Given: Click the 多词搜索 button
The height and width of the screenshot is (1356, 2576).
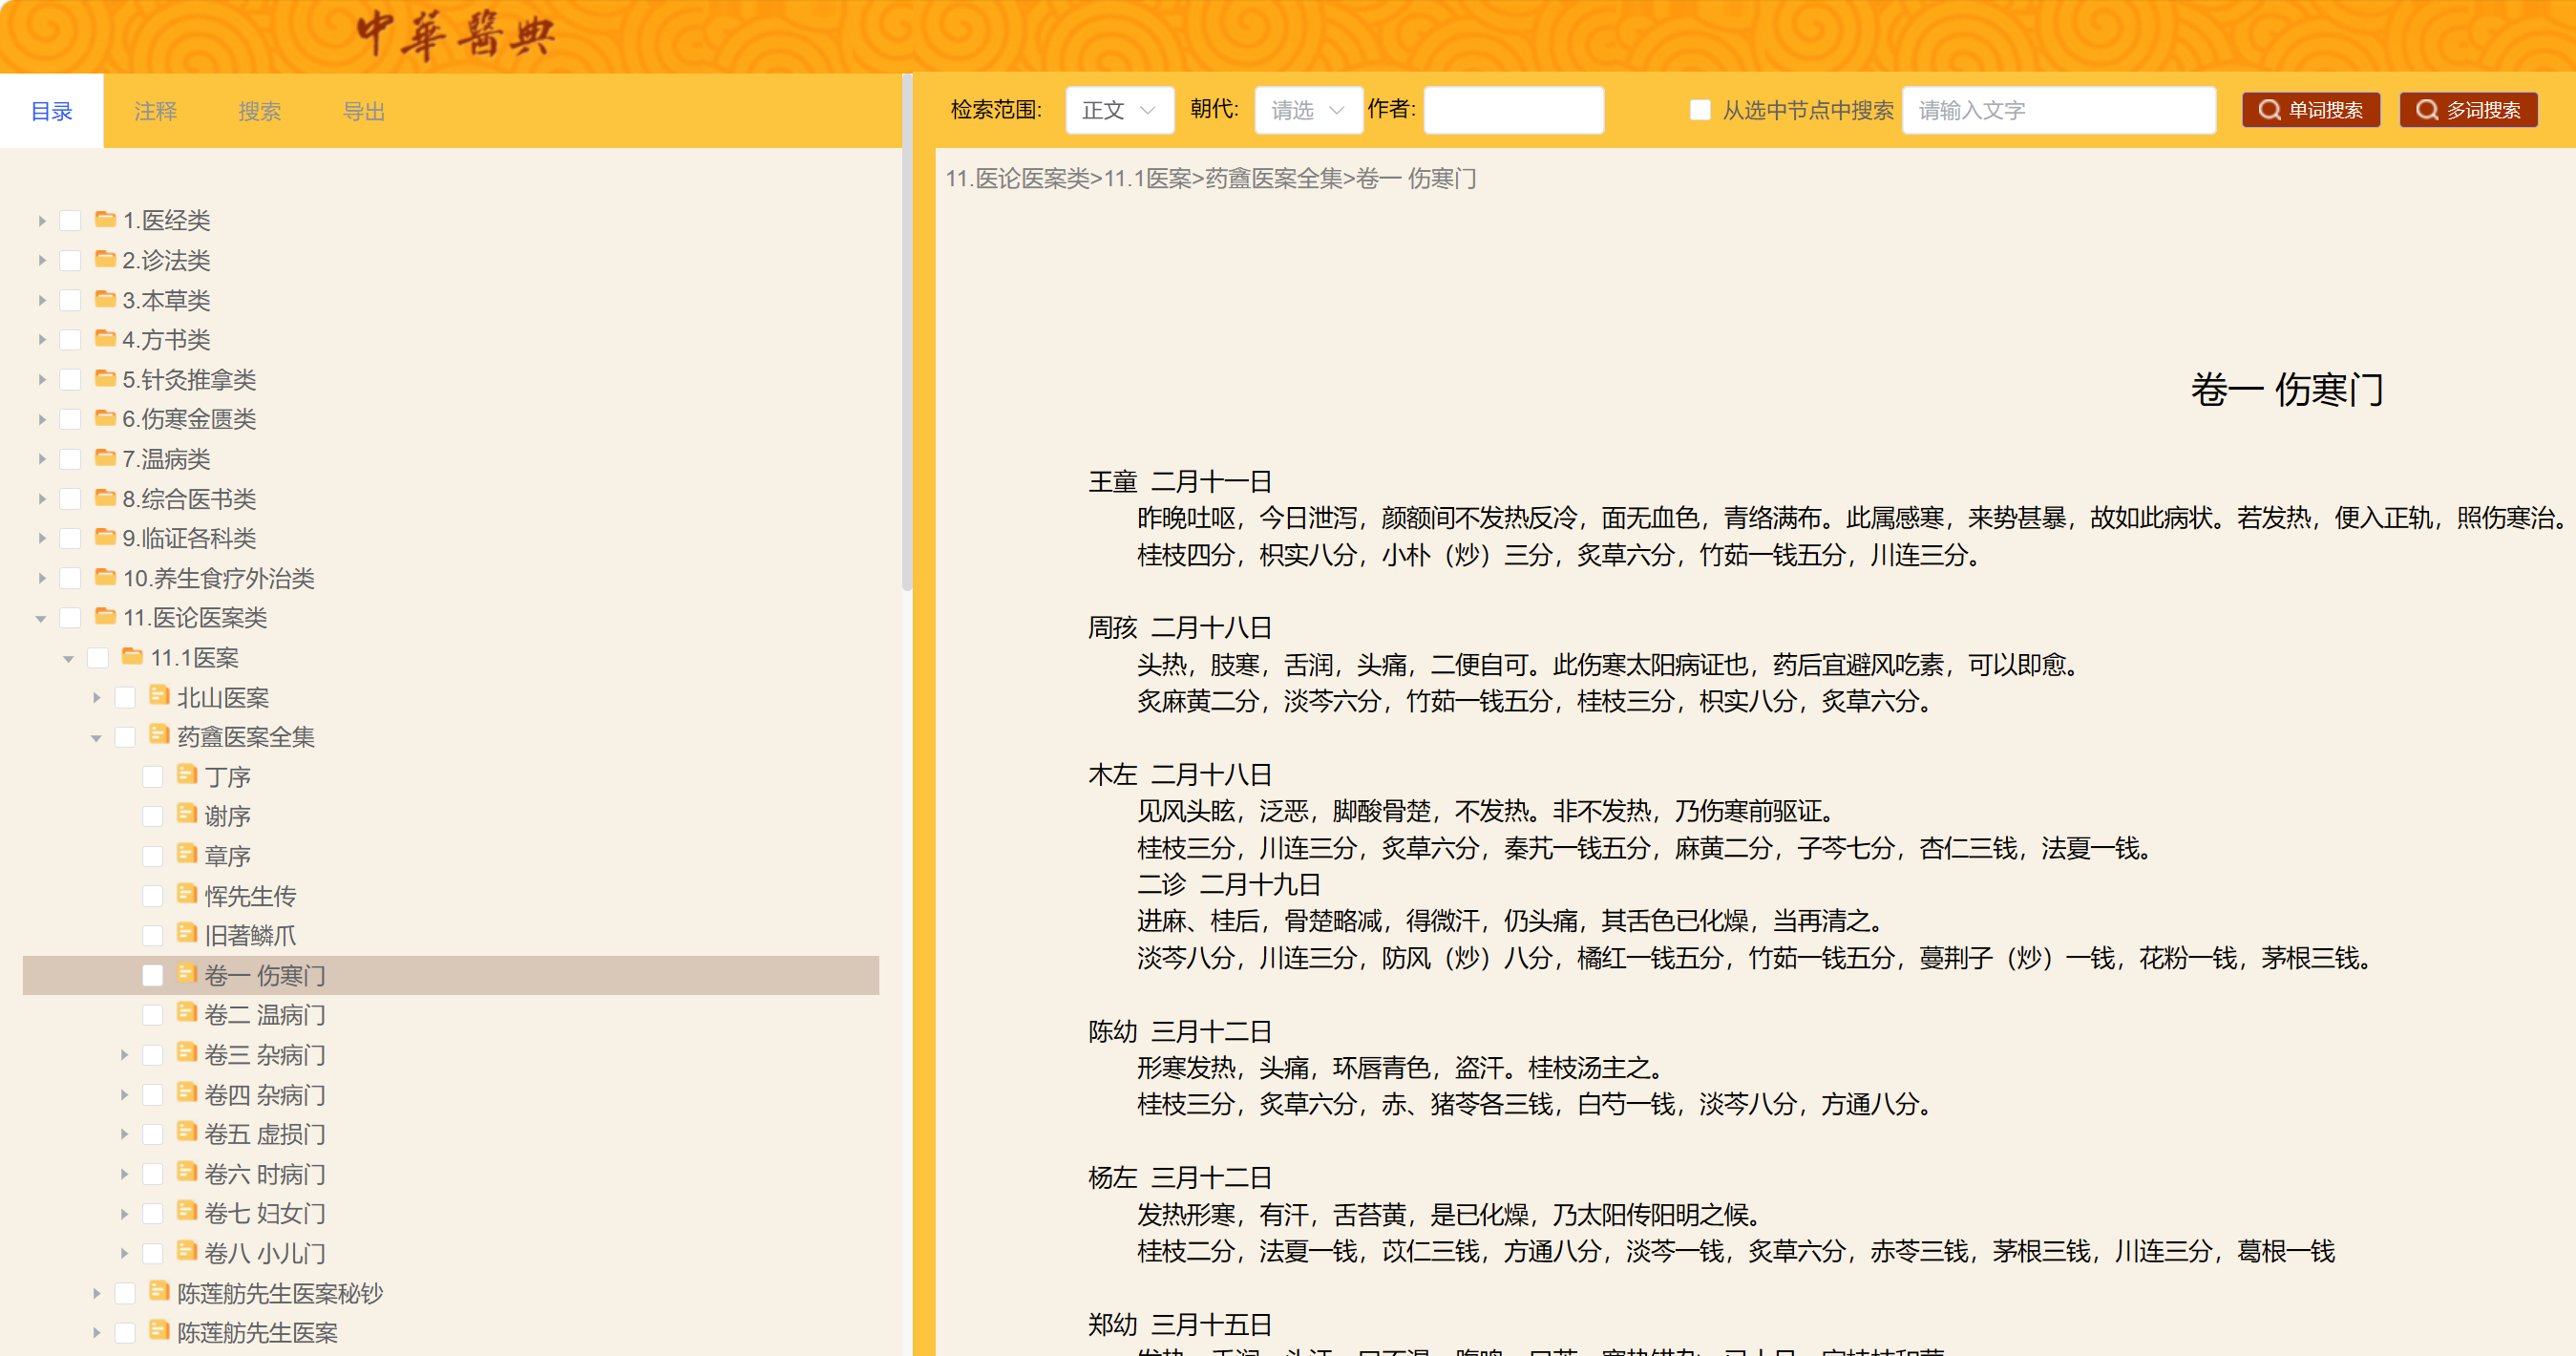Looking at the screenshot, I should pos(2468,110).
